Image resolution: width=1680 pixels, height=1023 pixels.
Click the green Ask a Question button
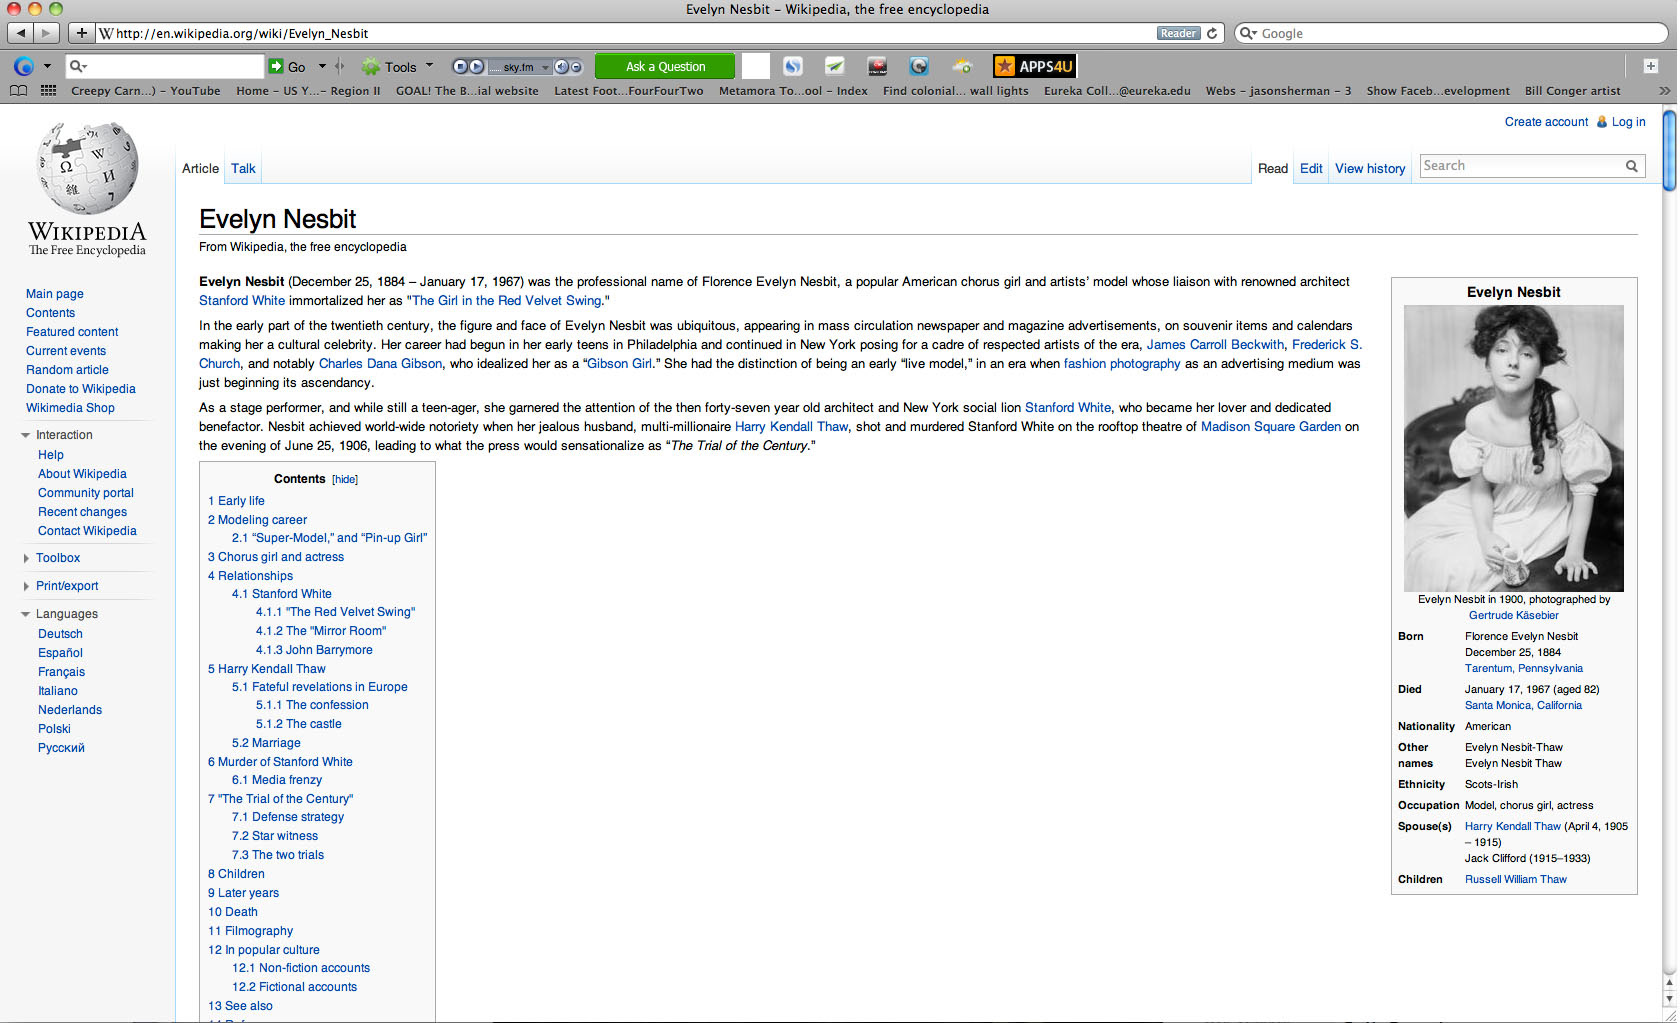point(665,67)
